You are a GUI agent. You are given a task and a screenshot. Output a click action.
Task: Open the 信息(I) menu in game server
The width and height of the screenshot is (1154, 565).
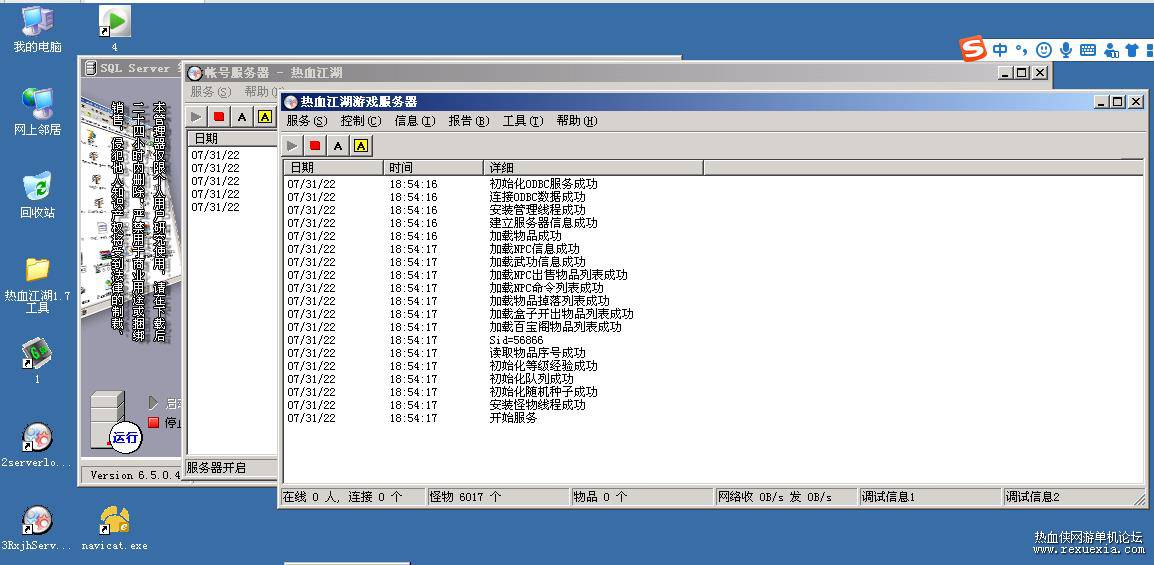[415, 121]
